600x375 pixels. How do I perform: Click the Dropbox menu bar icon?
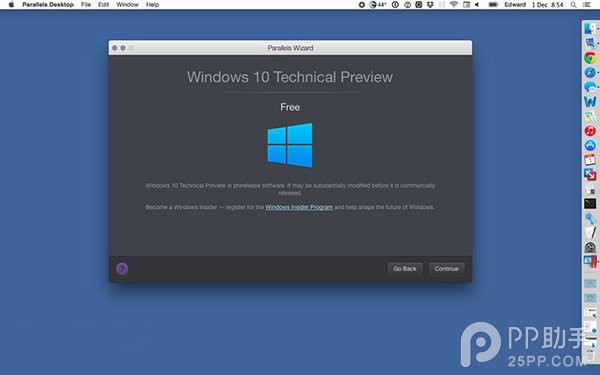coord(430,5)
